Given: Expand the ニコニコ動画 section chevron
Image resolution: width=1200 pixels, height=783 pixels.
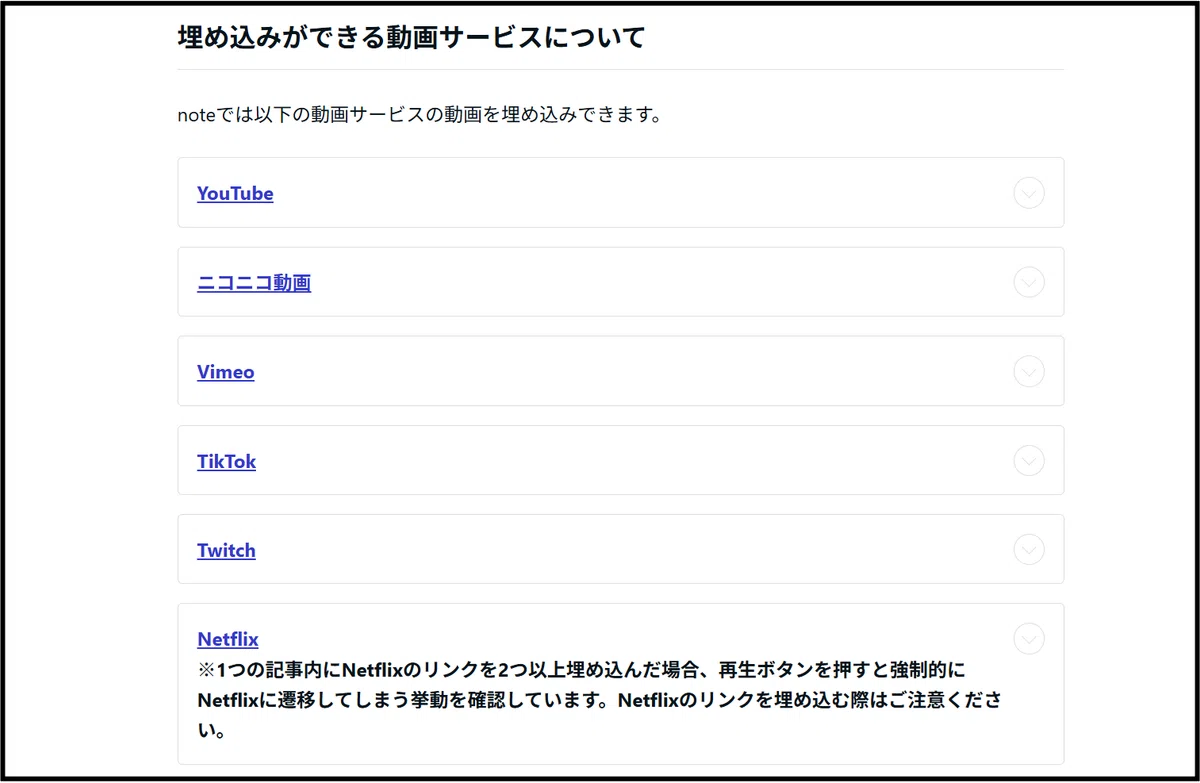Looking at the screenshot, I should tap(1029, 283).
